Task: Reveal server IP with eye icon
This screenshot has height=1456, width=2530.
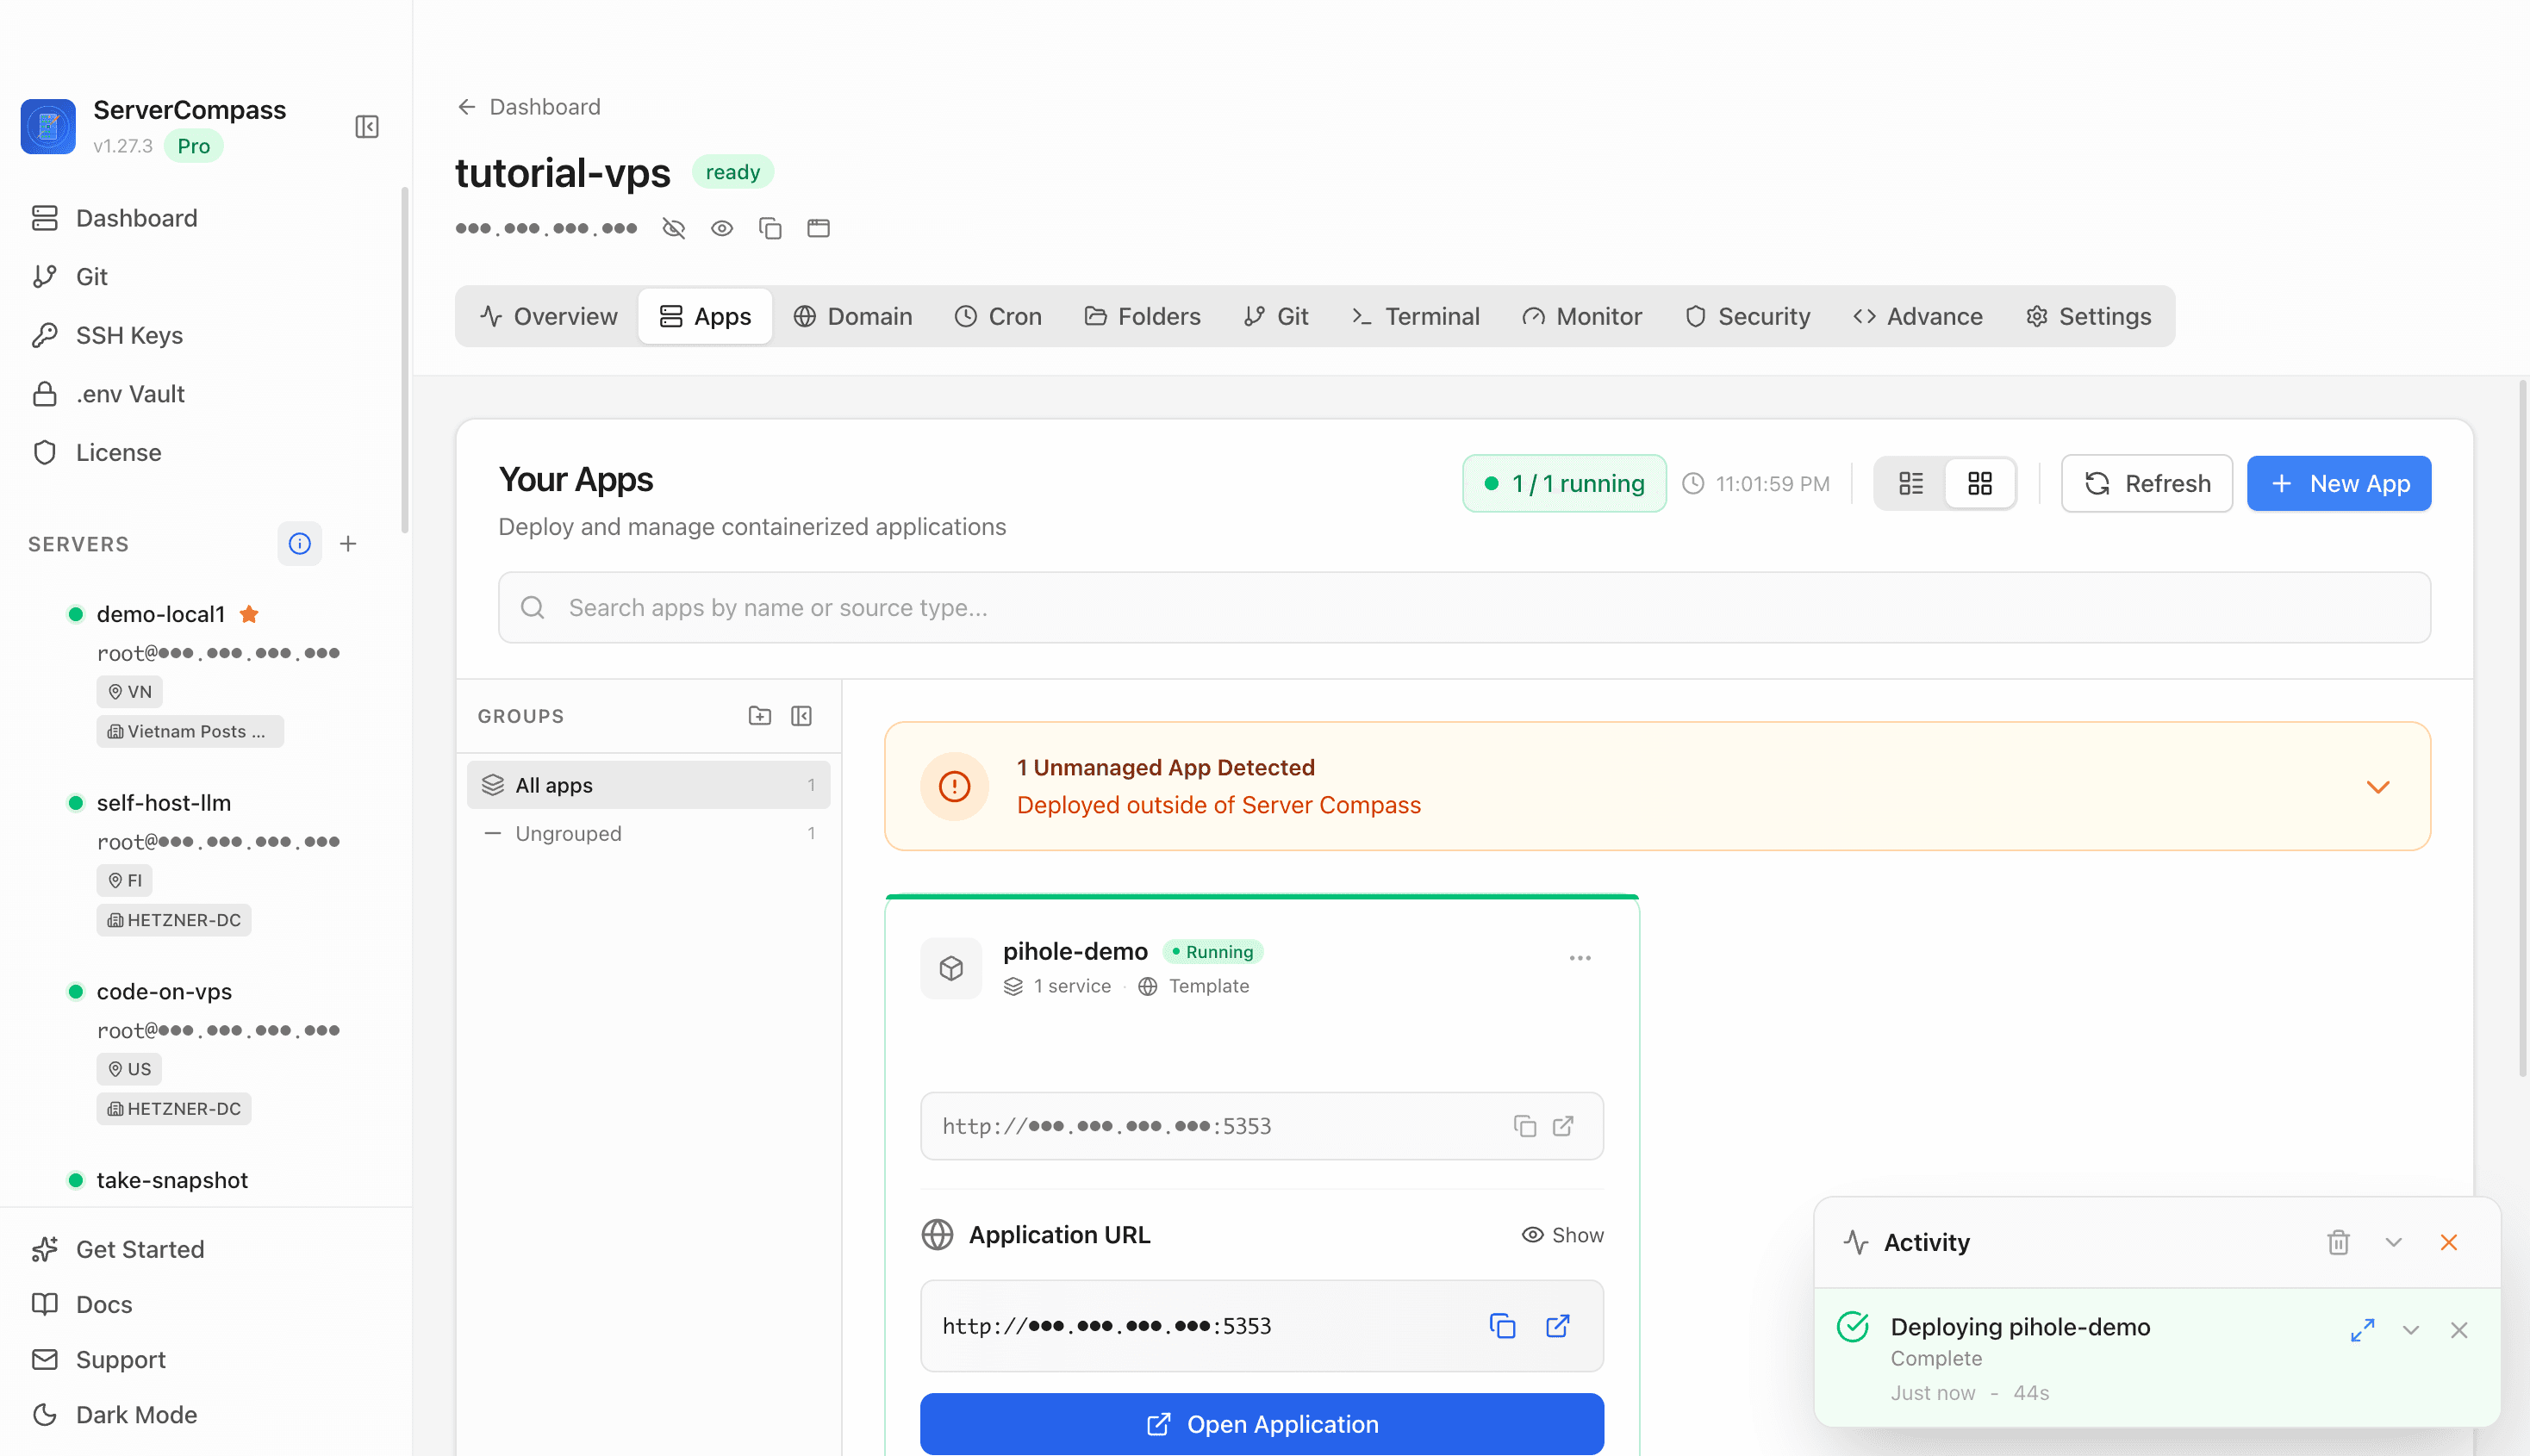Action: 722,228
